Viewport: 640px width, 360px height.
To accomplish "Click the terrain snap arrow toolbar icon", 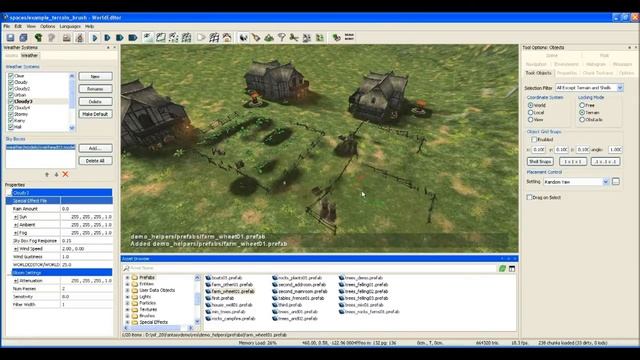I will 148,38.
